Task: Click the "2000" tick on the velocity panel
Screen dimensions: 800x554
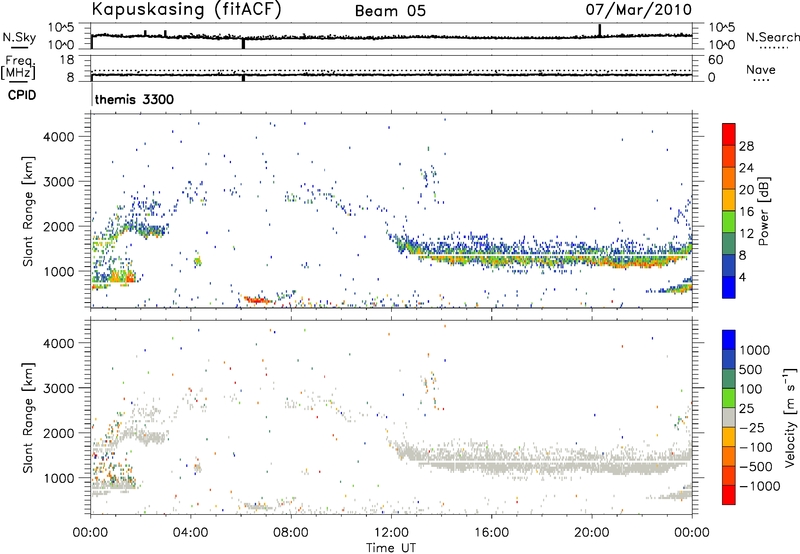Action: point(59,433)
